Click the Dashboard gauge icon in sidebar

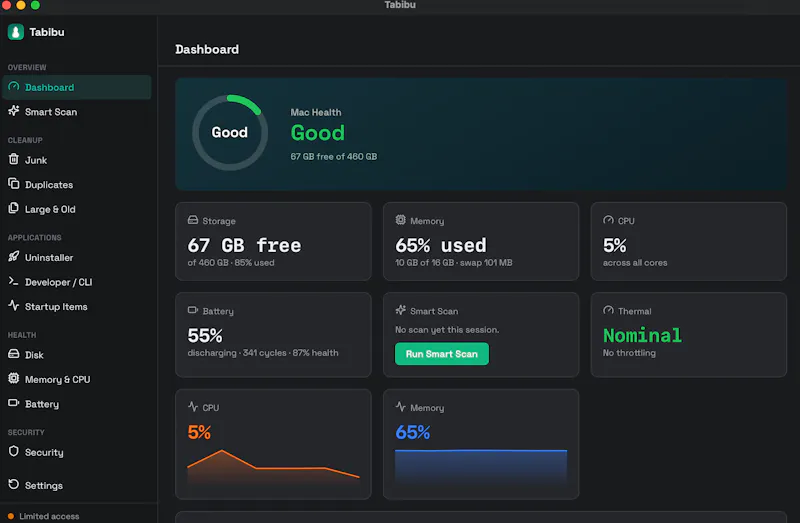pos(14,87)
